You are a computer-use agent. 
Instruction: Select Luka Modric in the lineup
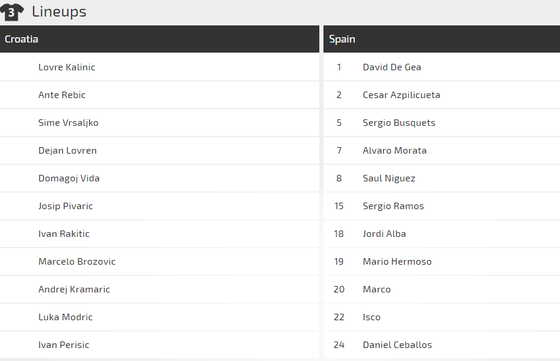click(65, 317)
